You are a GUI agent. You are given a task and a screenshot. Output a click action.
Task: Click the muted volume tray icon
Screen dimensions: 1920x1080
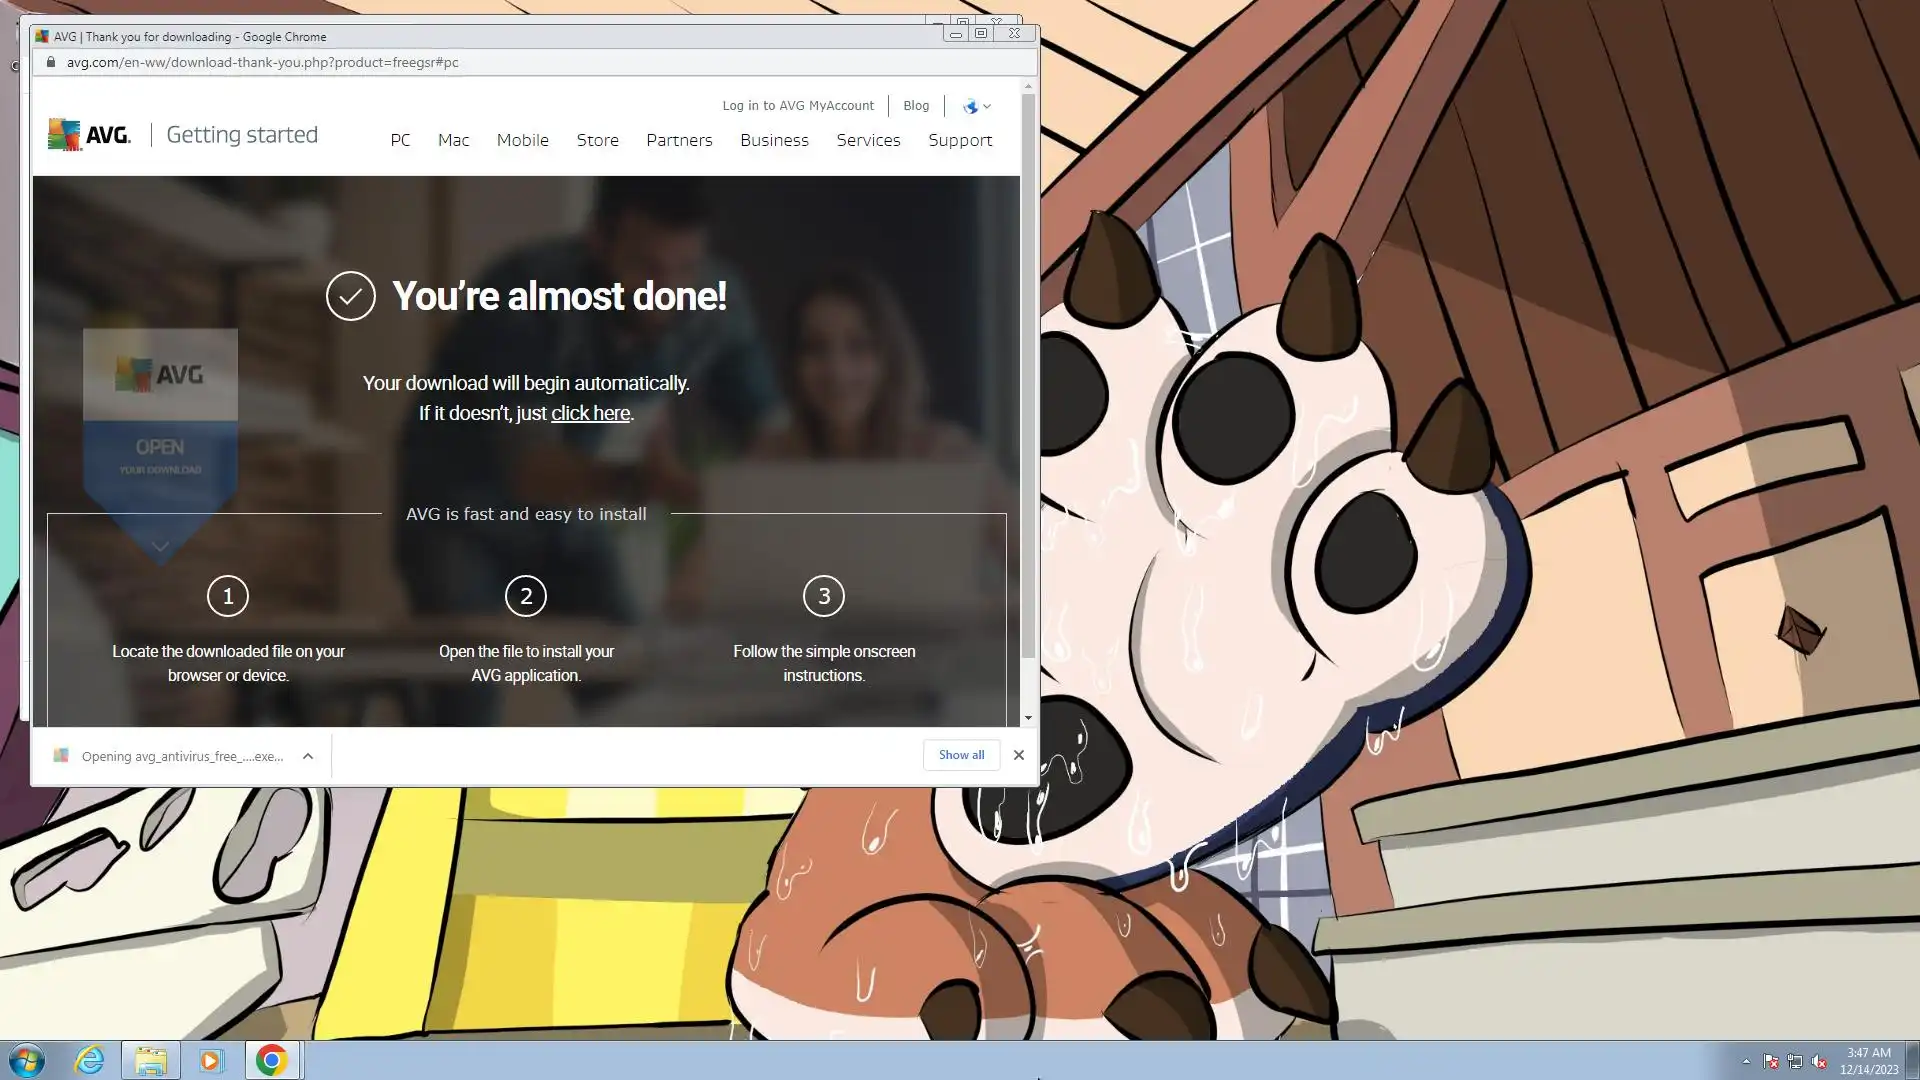click(x=1819, y=1062)
